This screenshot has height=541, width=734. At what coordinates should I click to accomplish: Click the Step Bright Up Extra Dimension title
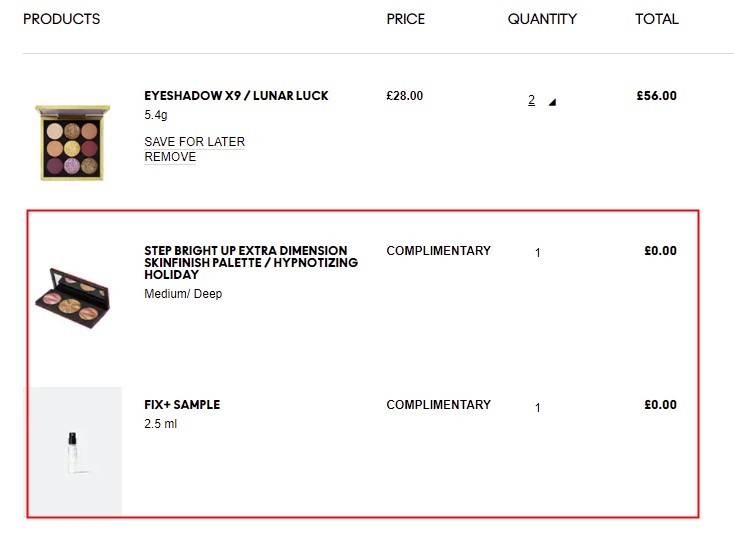click(251, 263)
